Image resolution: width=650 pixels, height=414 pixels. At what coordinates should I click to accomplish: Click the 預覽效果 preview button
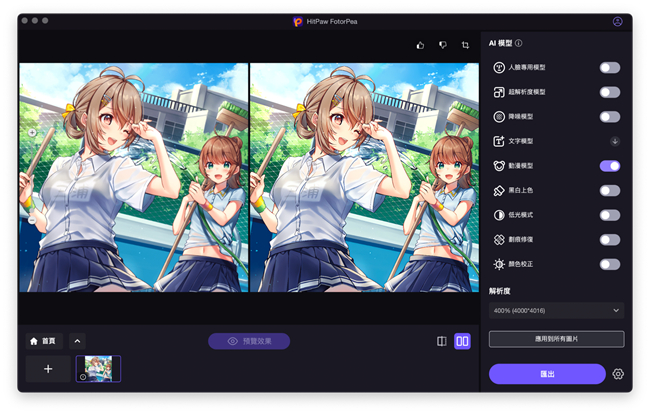pos(249,341)
